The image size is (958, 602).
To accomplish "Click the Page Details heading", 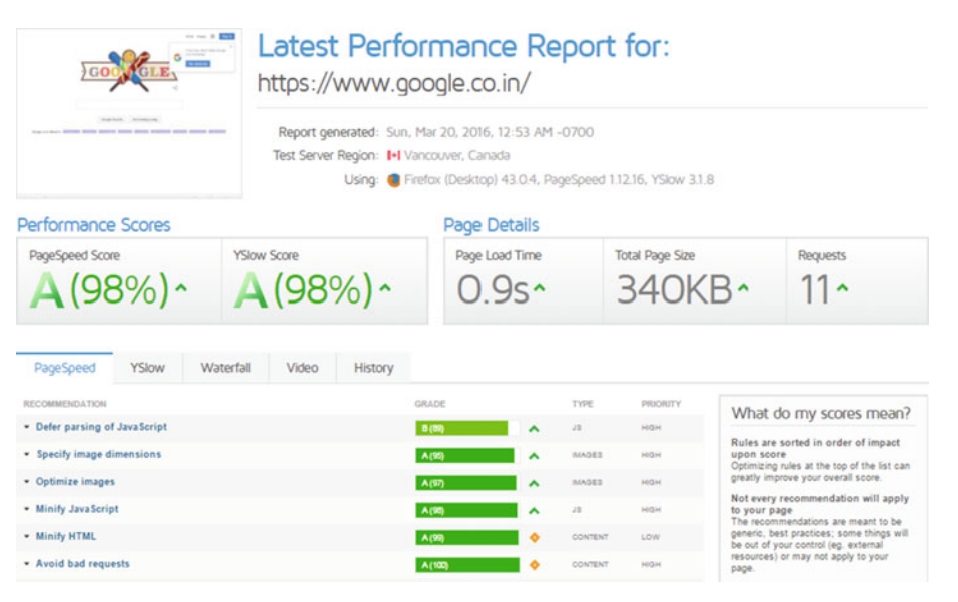I will (491, 226).
